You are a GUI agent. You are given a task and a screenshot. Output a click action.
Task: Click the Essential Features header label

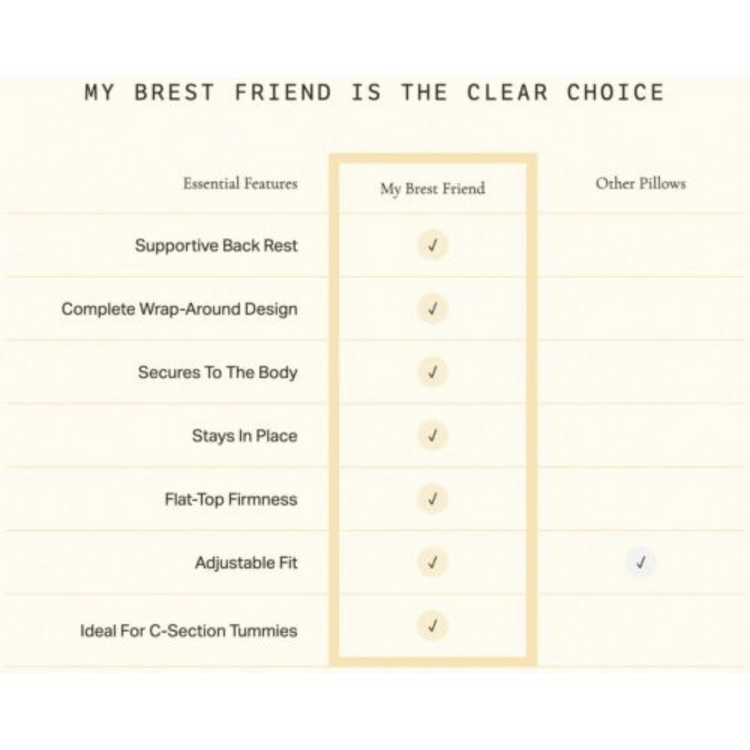click(x=240, y=184)
